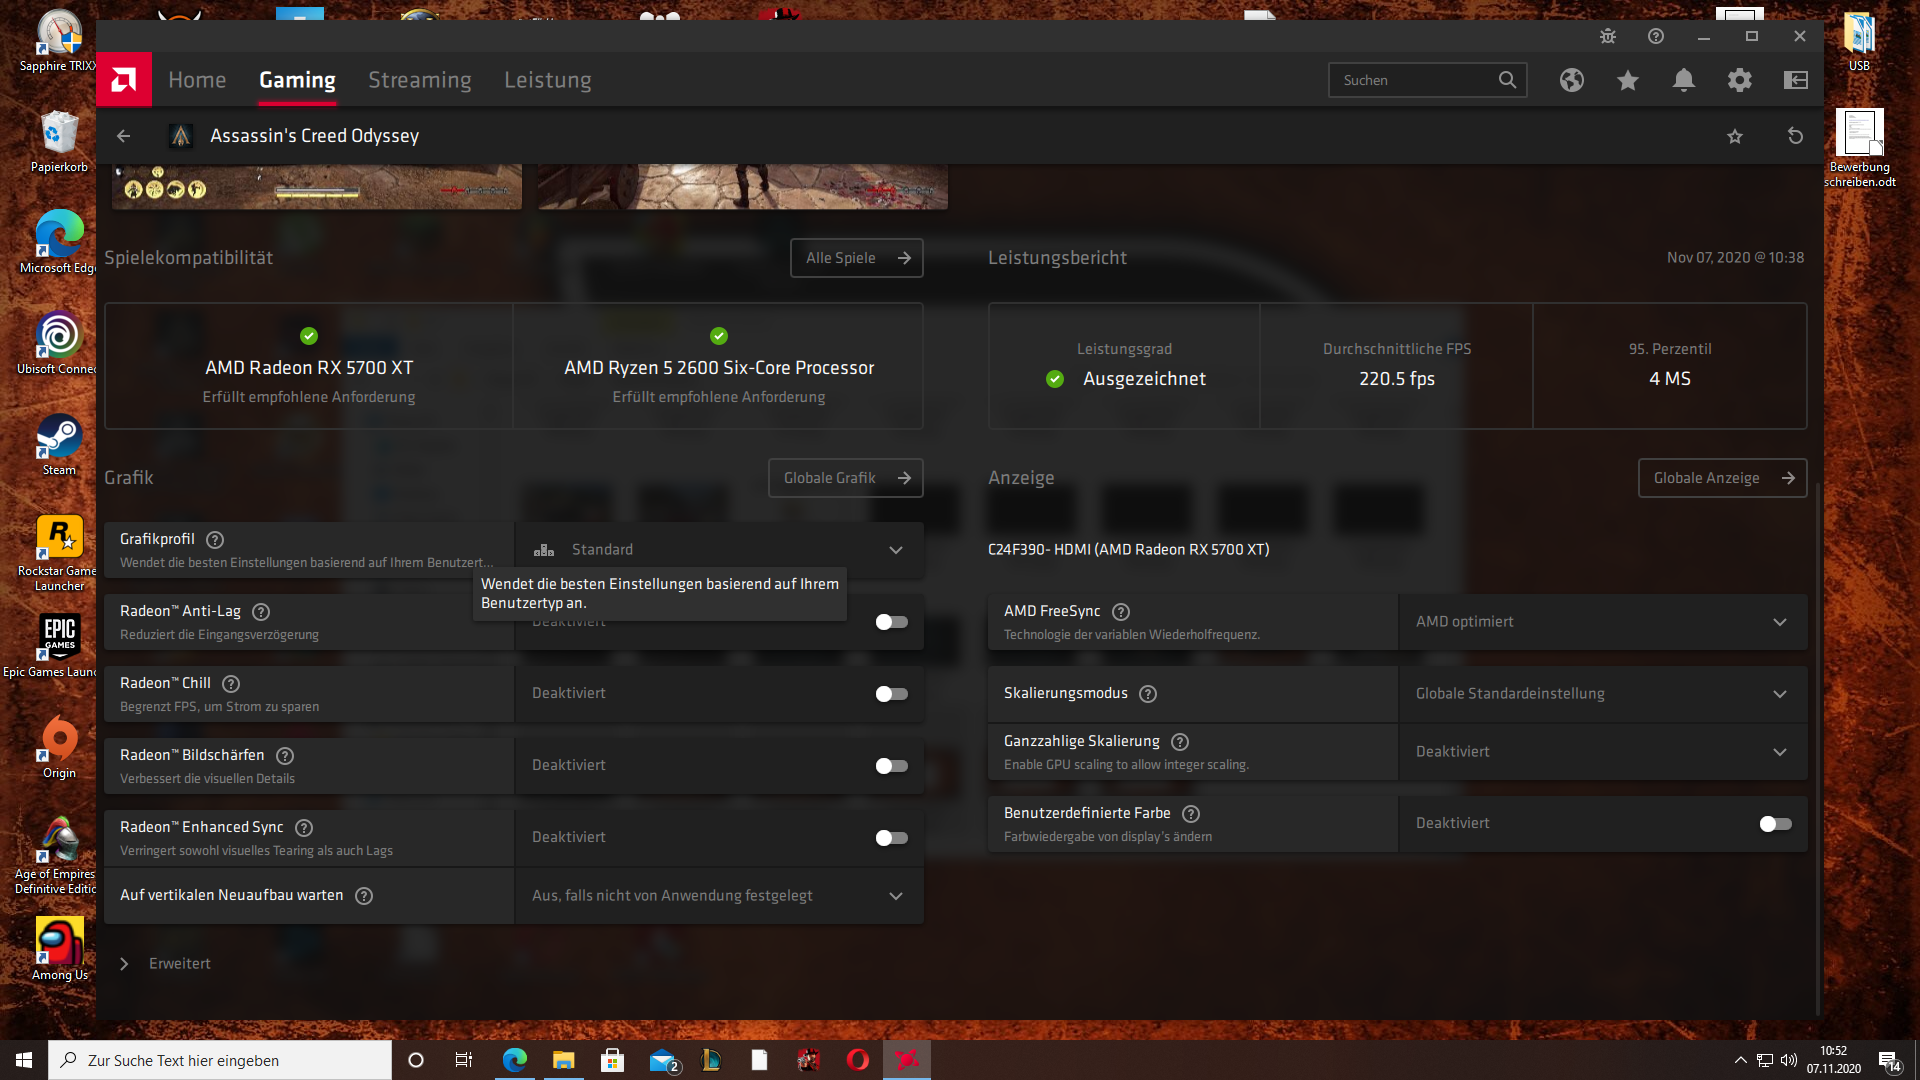
Task: Open notifications bell icon
Action: point(1684,80)
